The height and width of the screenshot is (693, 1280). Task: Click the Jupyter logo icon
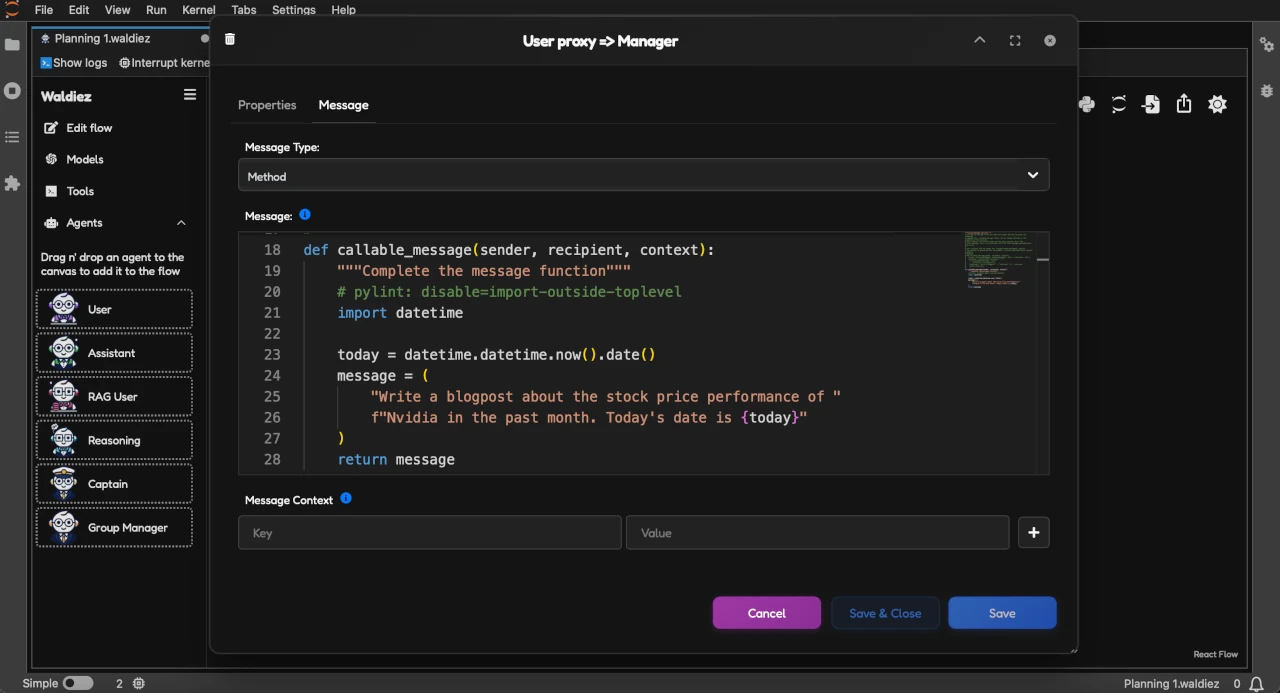pyautogui.click(x=12, y=9)
